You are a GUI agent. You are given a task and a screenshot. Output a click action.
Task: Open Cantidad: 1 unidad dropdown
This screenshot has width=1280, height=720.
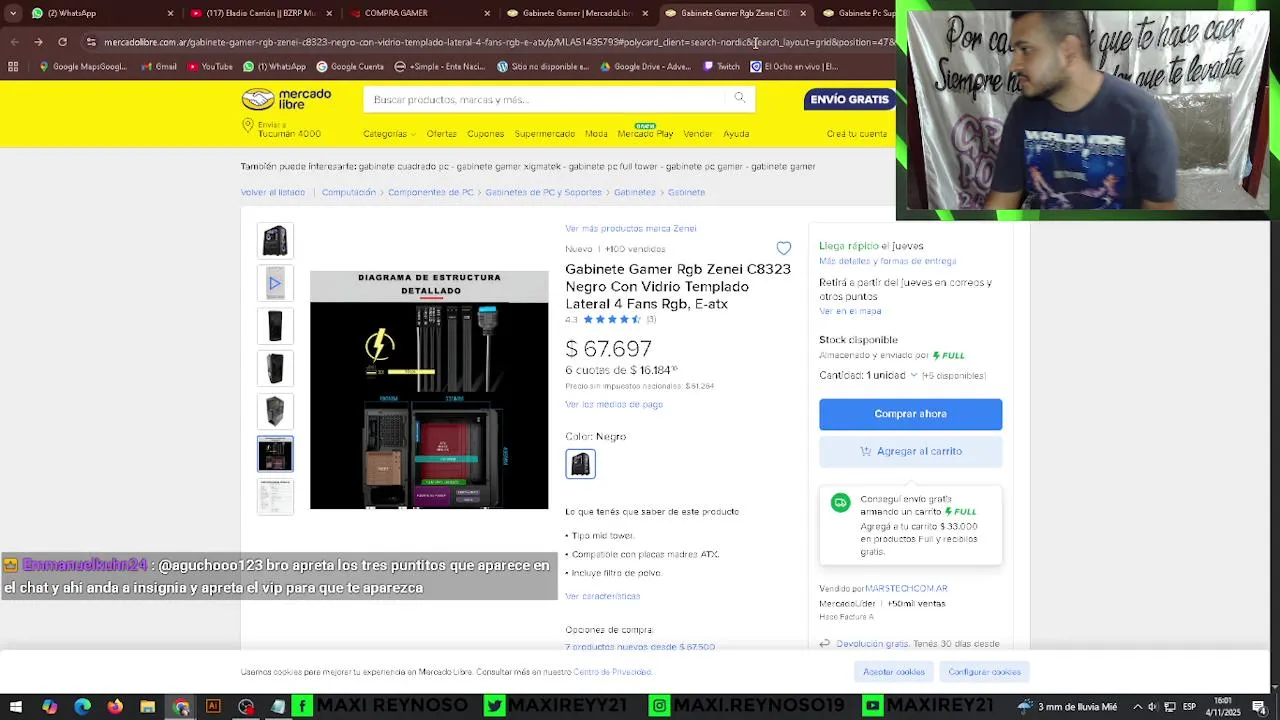[x=868, y=376]
